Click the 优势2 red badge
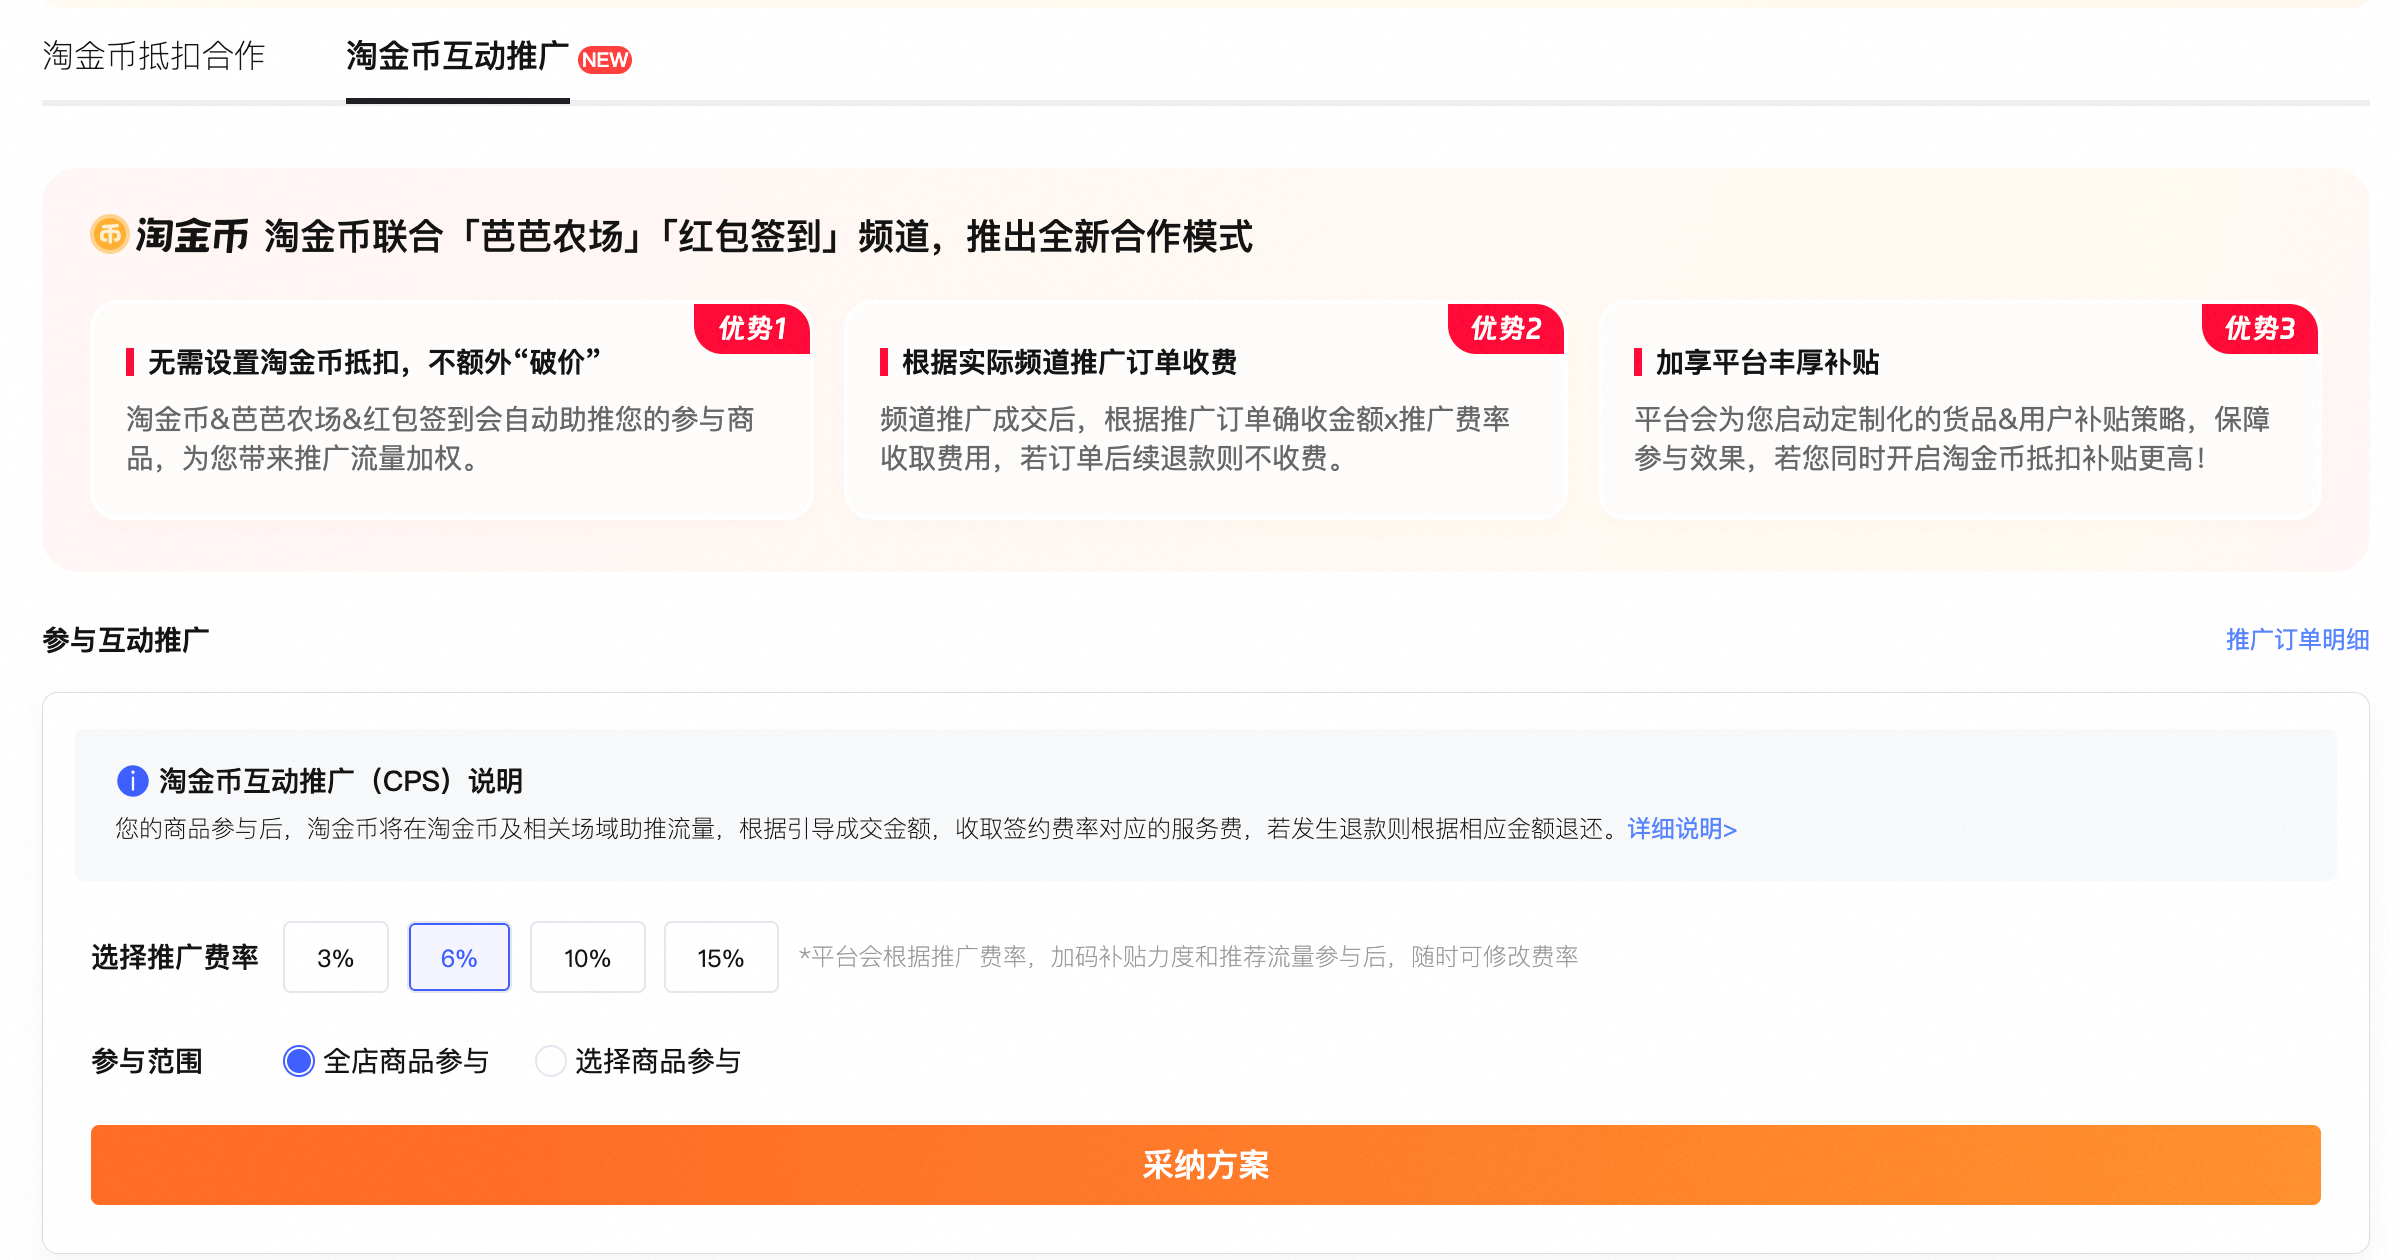The width and height of the screenshot is (2400, 1260). 1506,328
